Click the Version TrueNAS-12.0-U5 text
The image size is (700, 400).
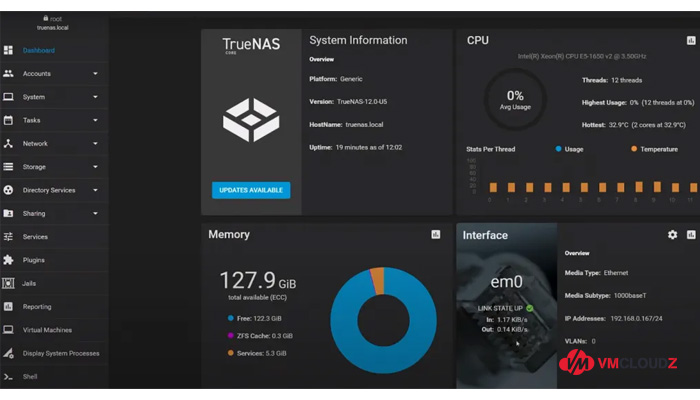(x=348, y=102)
